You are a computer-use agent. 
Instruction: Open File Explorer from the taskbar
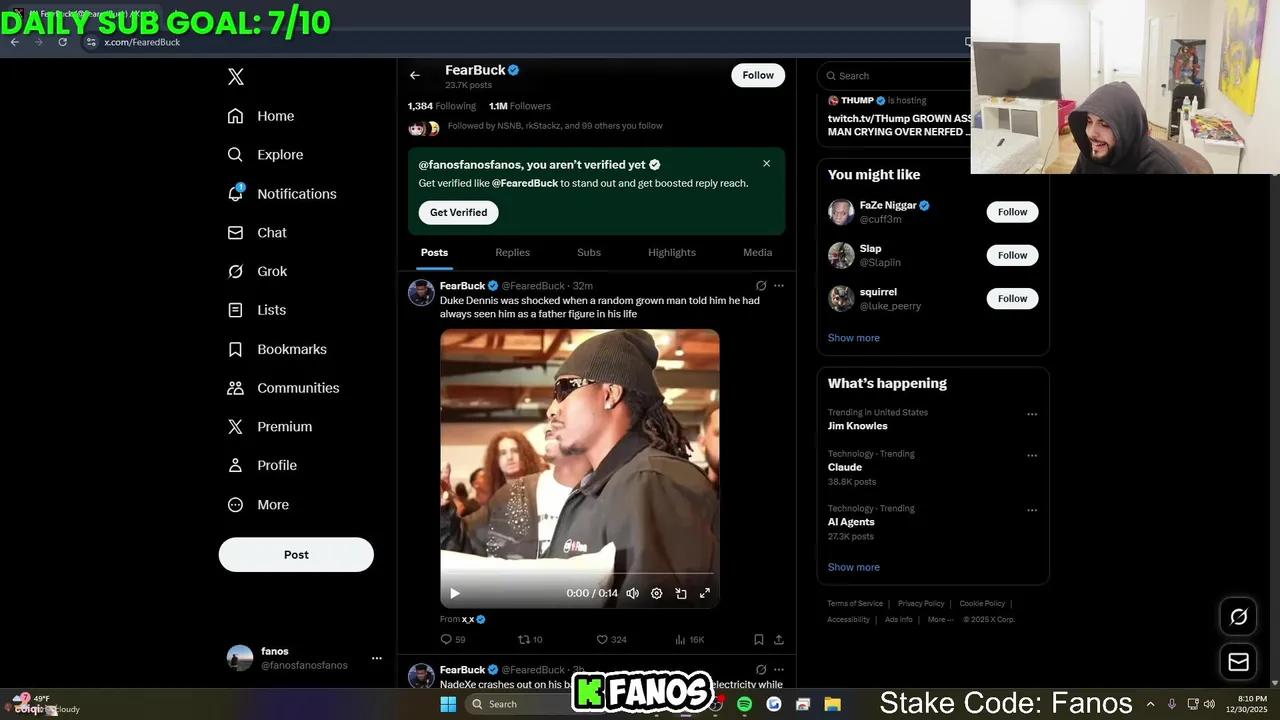(x=832, y=704)
